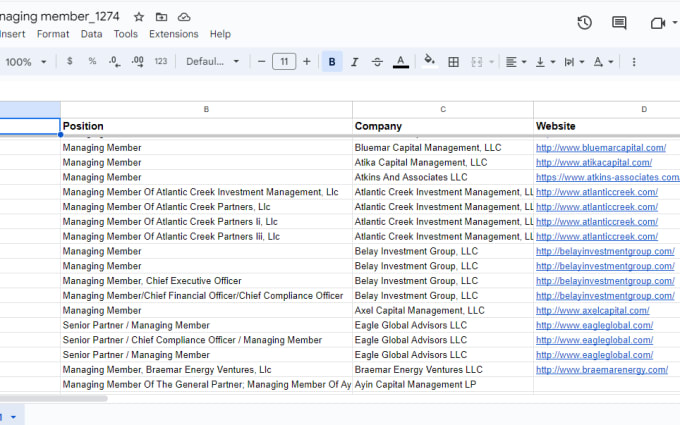Decrease decimal places
This screenshot has width=680, height=425.
(x=114, y=62)
